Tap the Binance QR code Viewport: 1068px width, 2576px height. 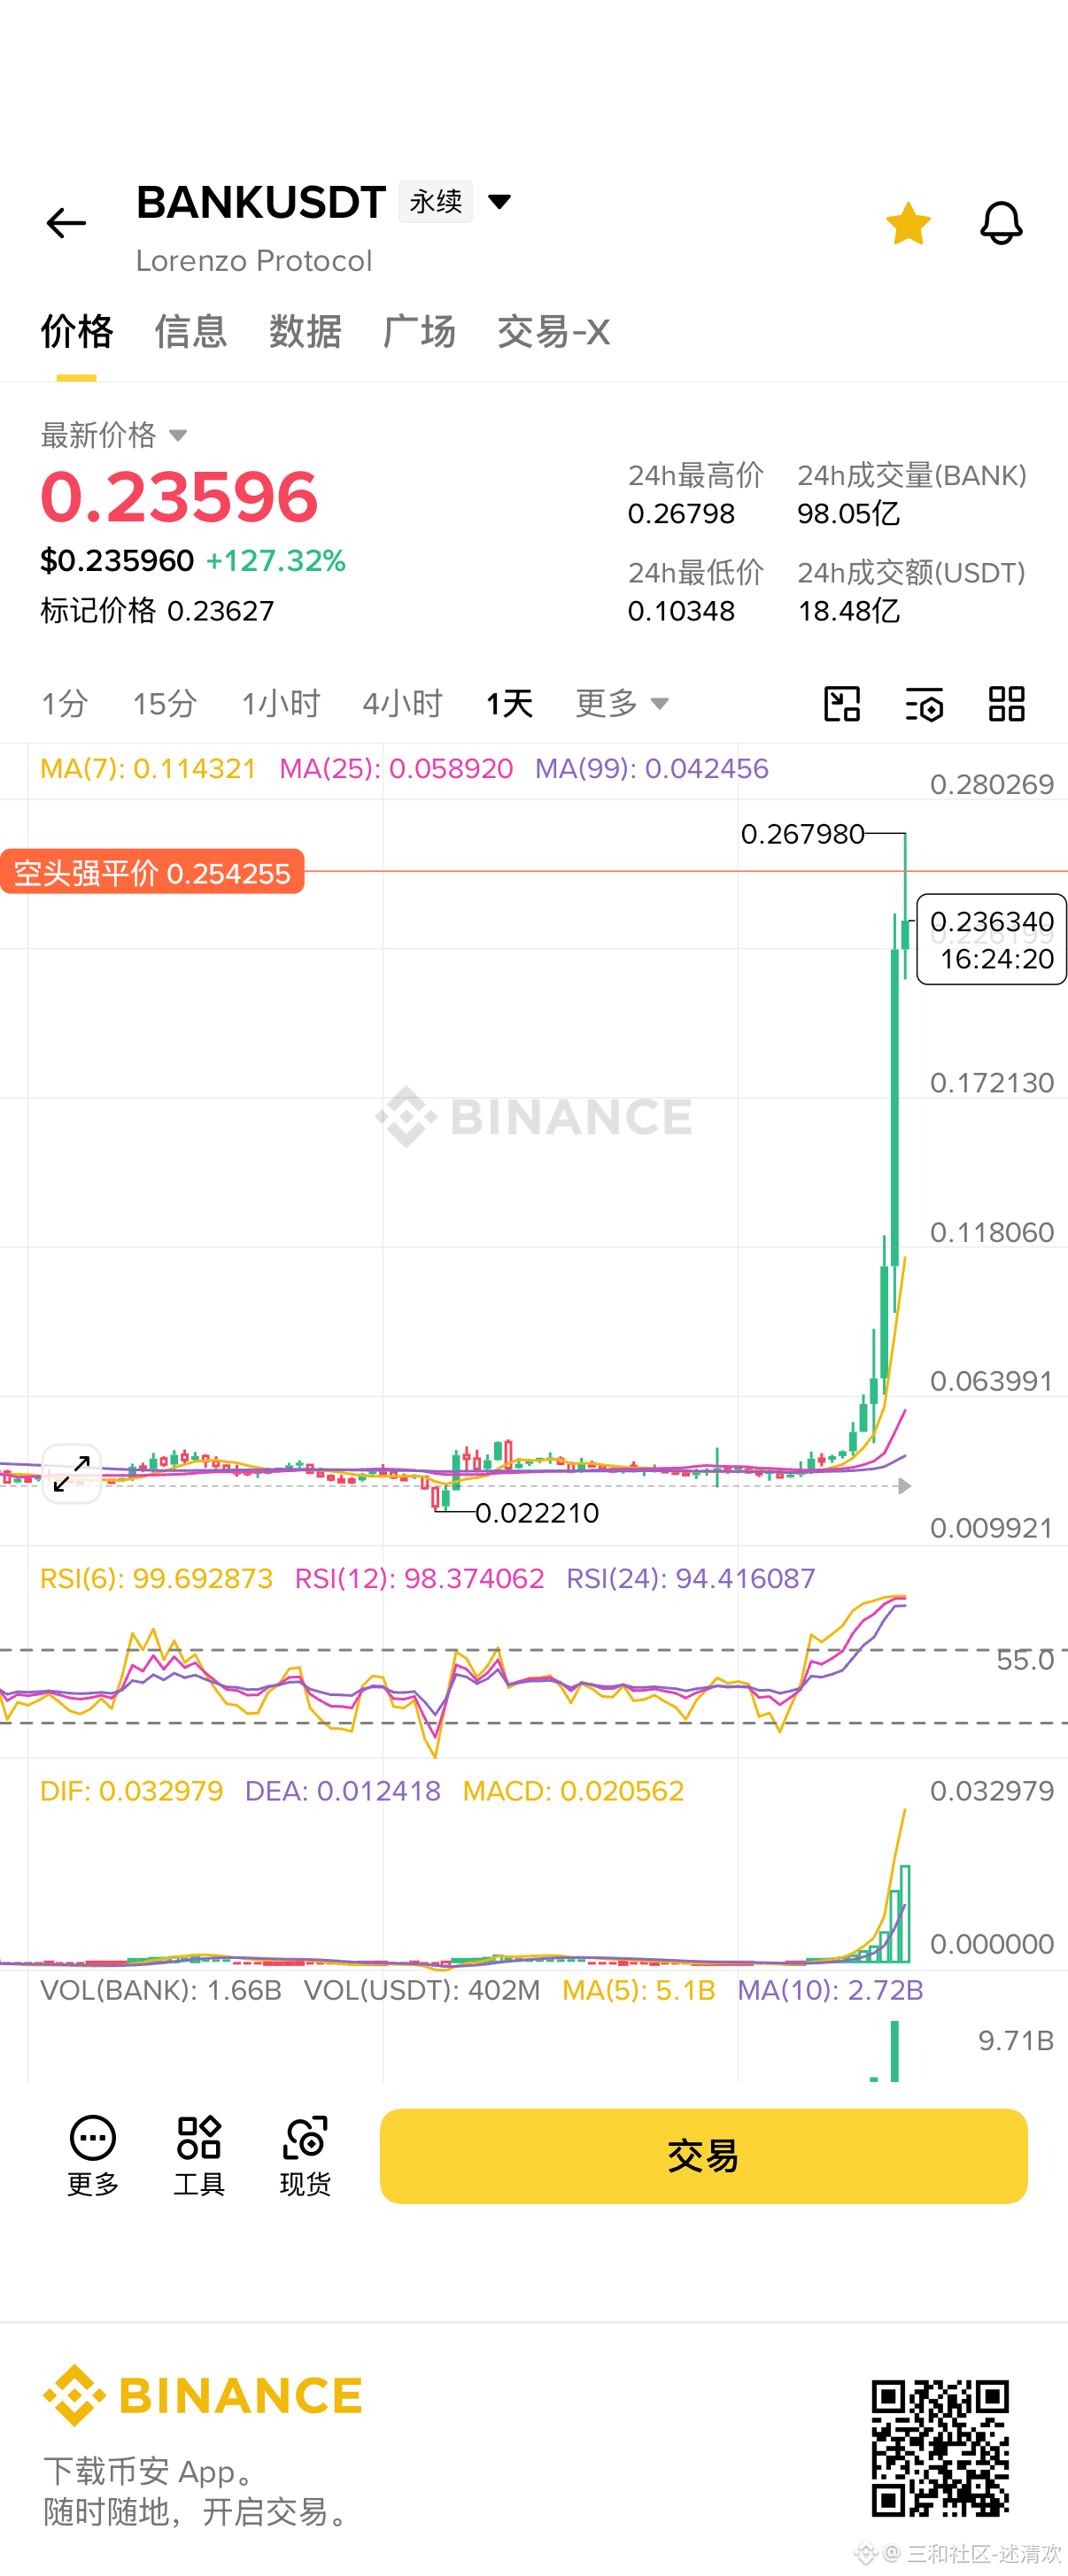pos(940,2448)
